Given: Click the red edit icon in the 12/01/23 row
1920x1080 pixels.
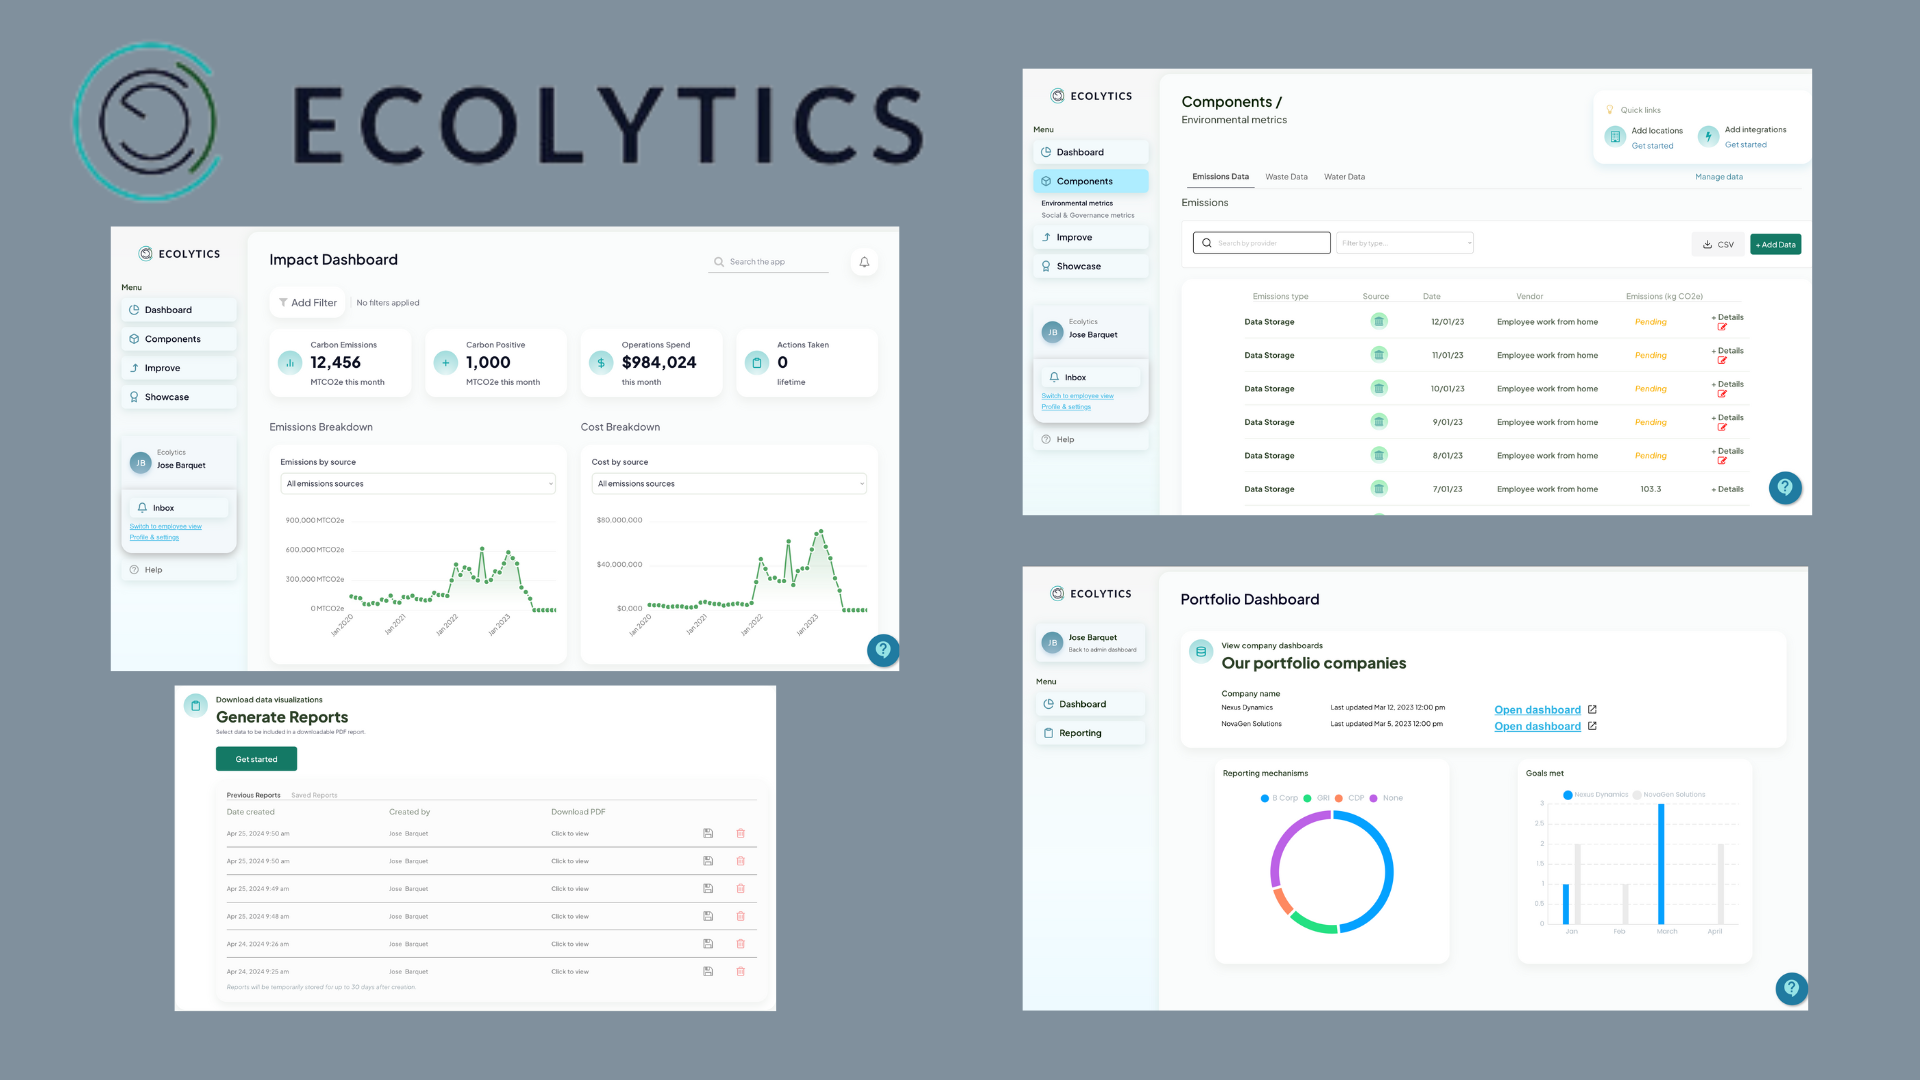Looking at the screenshot, I should [x=1722, y=327].
